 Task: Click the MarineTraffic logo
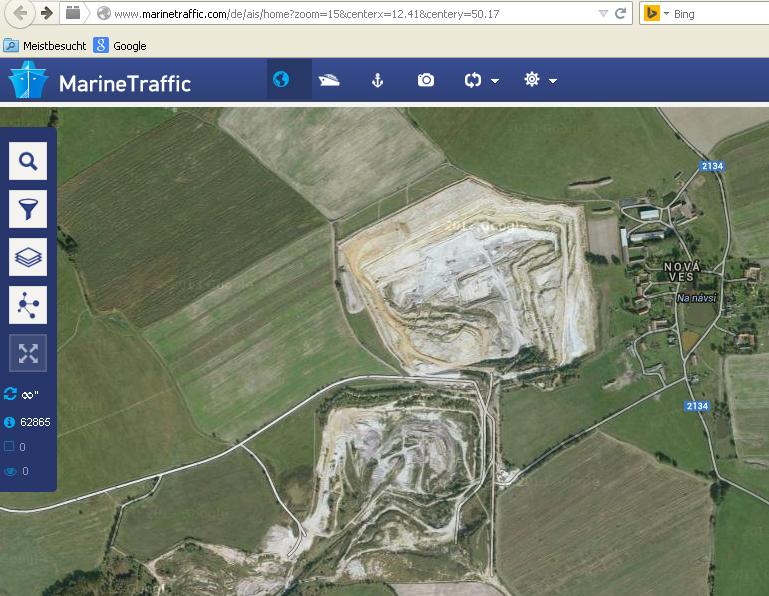click(x=100, y=82)
